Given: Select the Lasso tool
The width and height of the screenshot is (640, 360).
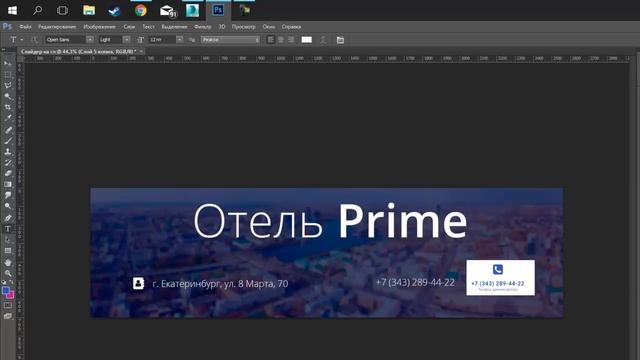Looking at the screenshot, I should [8, 85].
